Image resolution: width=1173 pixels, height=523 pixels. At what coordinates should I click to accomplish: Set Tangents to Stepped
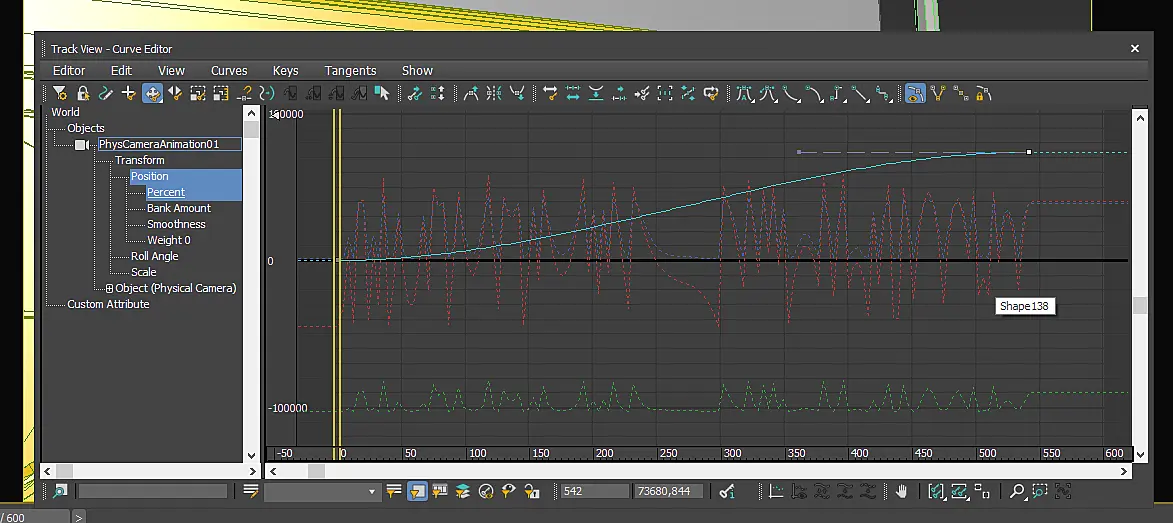point(837,94)
